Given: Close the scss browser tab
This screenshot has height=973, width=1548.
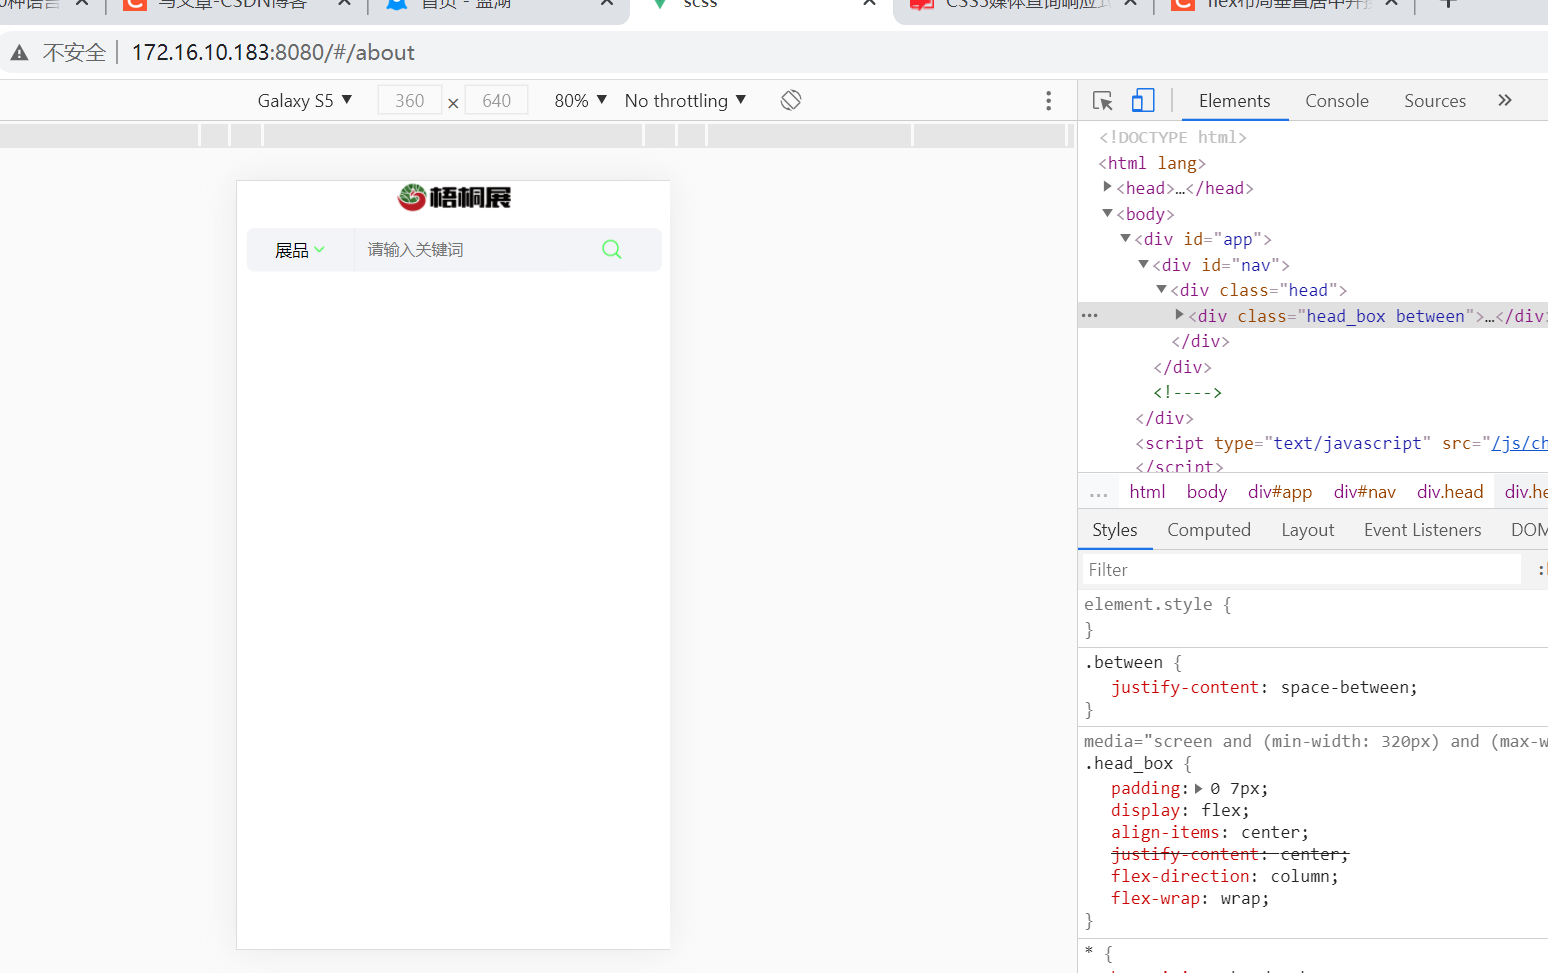Looking at the screenshot, I should [869, 4].
